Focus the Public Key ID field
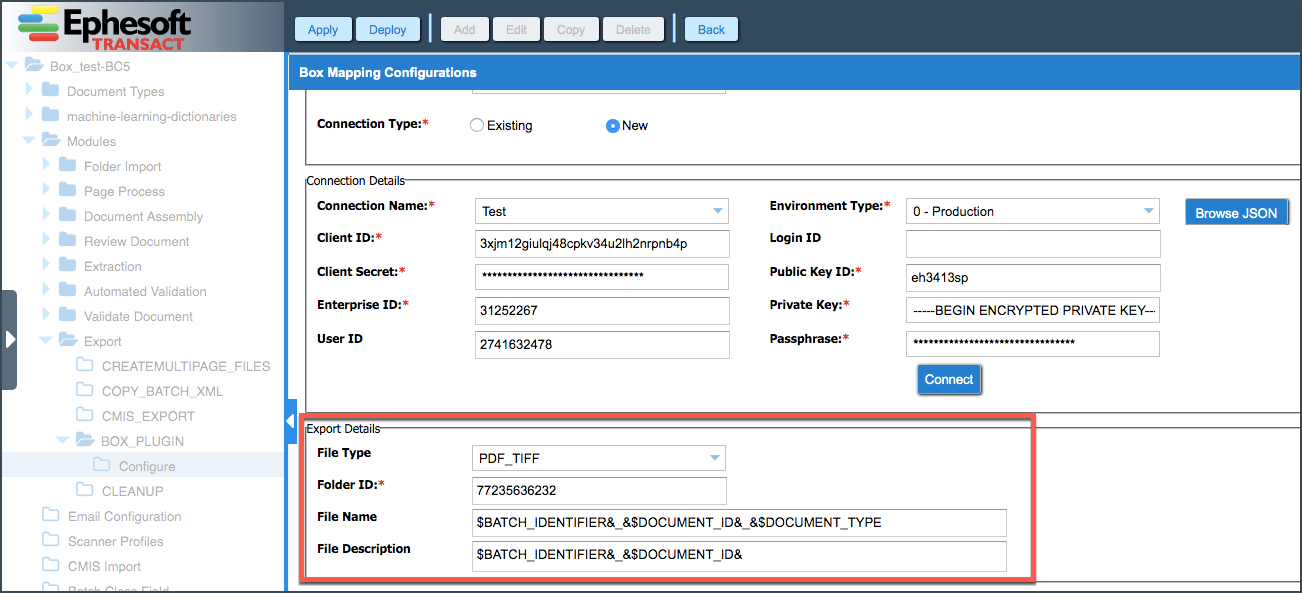 [1033, 277]
